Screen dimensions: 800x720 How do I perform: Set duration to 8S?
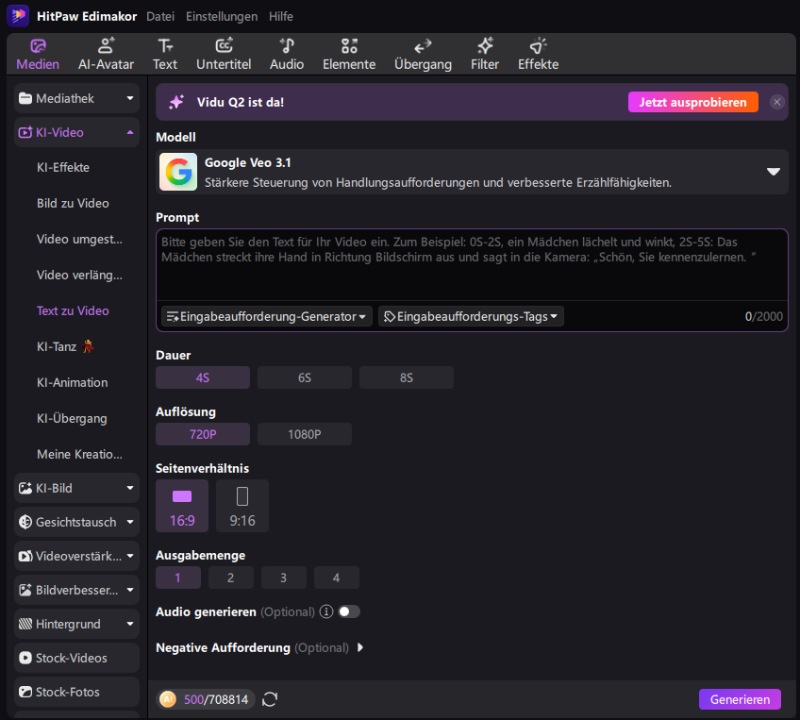pos(406,378)
